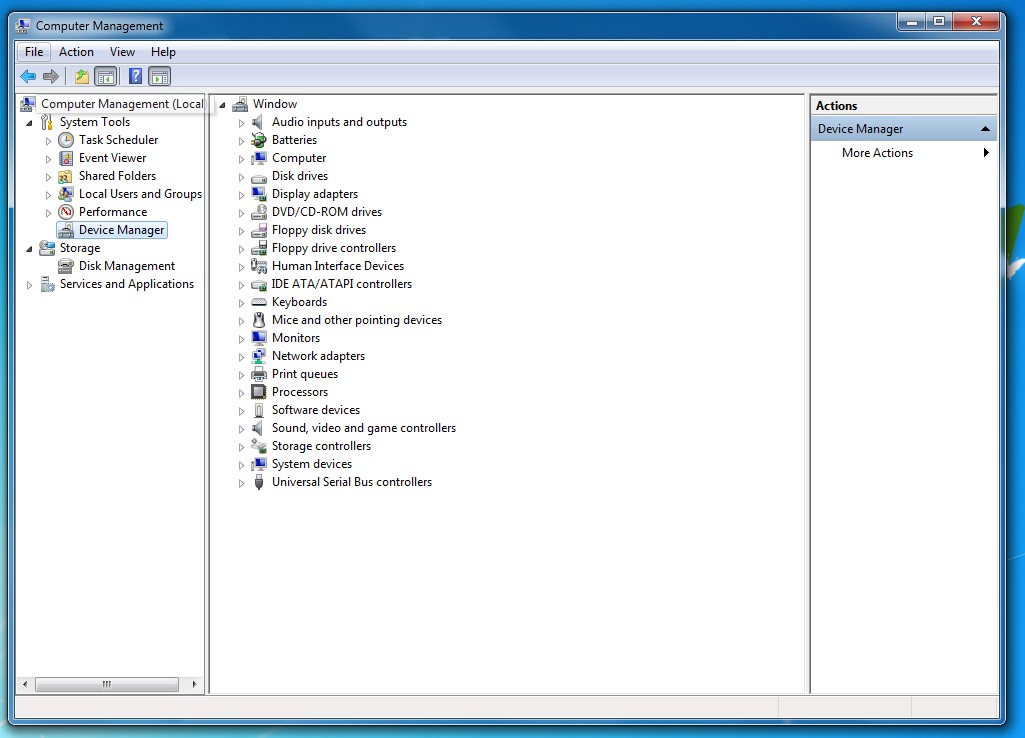This screenshot has width=1025, height=738.
Task: Expand the Network adapters node
Action: (x=241, y=357)
